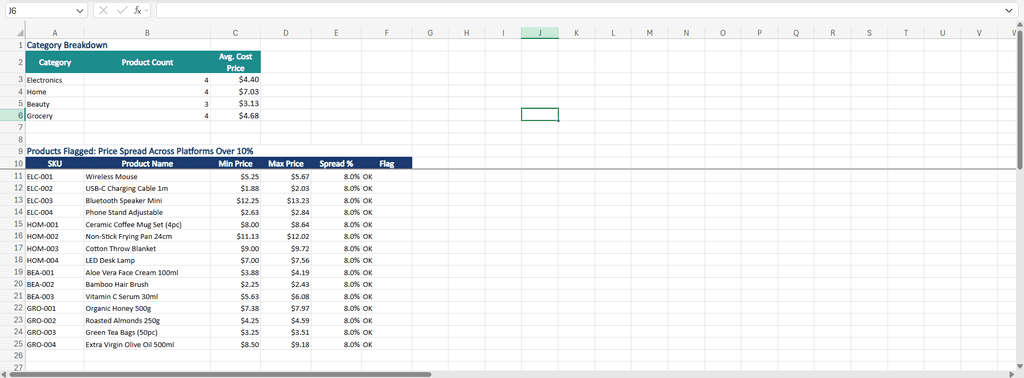Click the 'SKU' header cell
The image size is (1024, 378).
[x=55, y=164]
